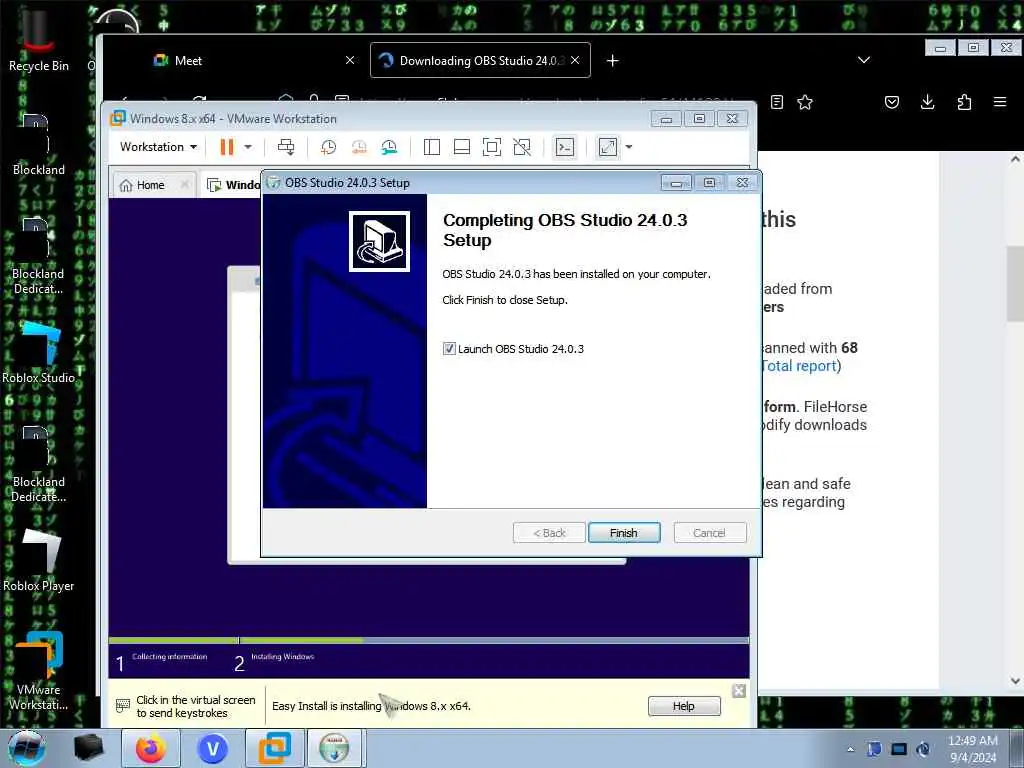Select the Roblox Studio desktop icon
This screenshot has width=1024, height=768.
click(39, 353)
